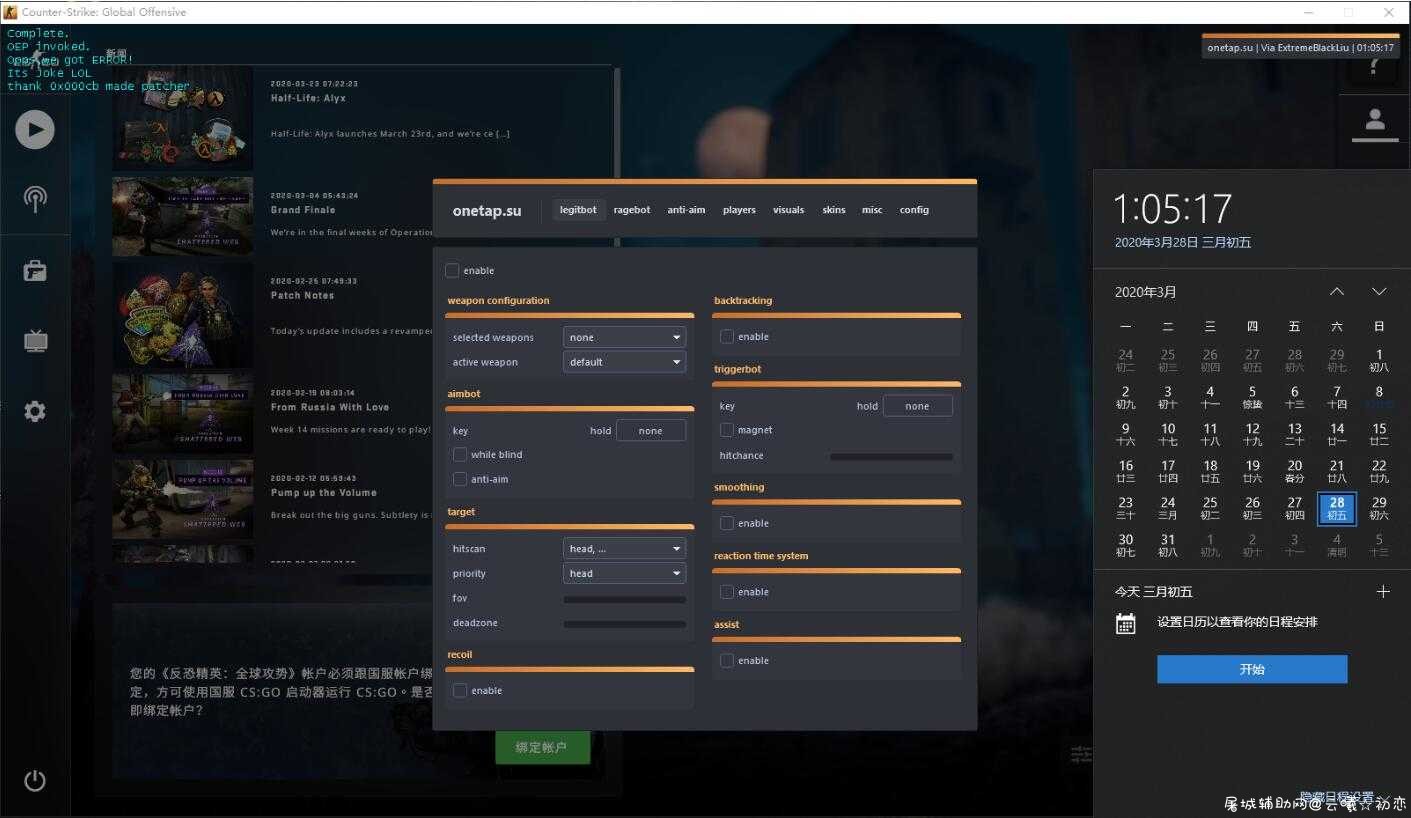1411x818 pixels.
Task: Switch to the skins tab
Action: pyautogui.click(x=834, y=210)
